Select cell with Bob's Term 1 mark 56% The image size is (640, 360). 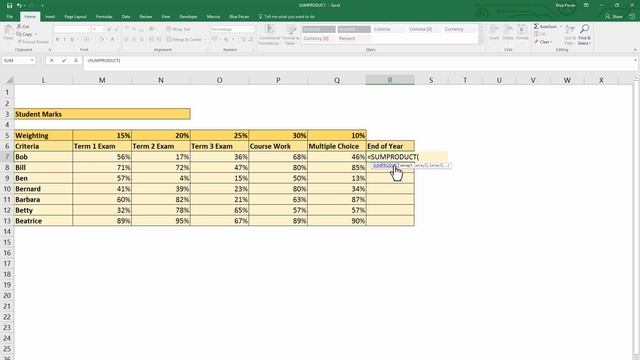click(102, 157)
